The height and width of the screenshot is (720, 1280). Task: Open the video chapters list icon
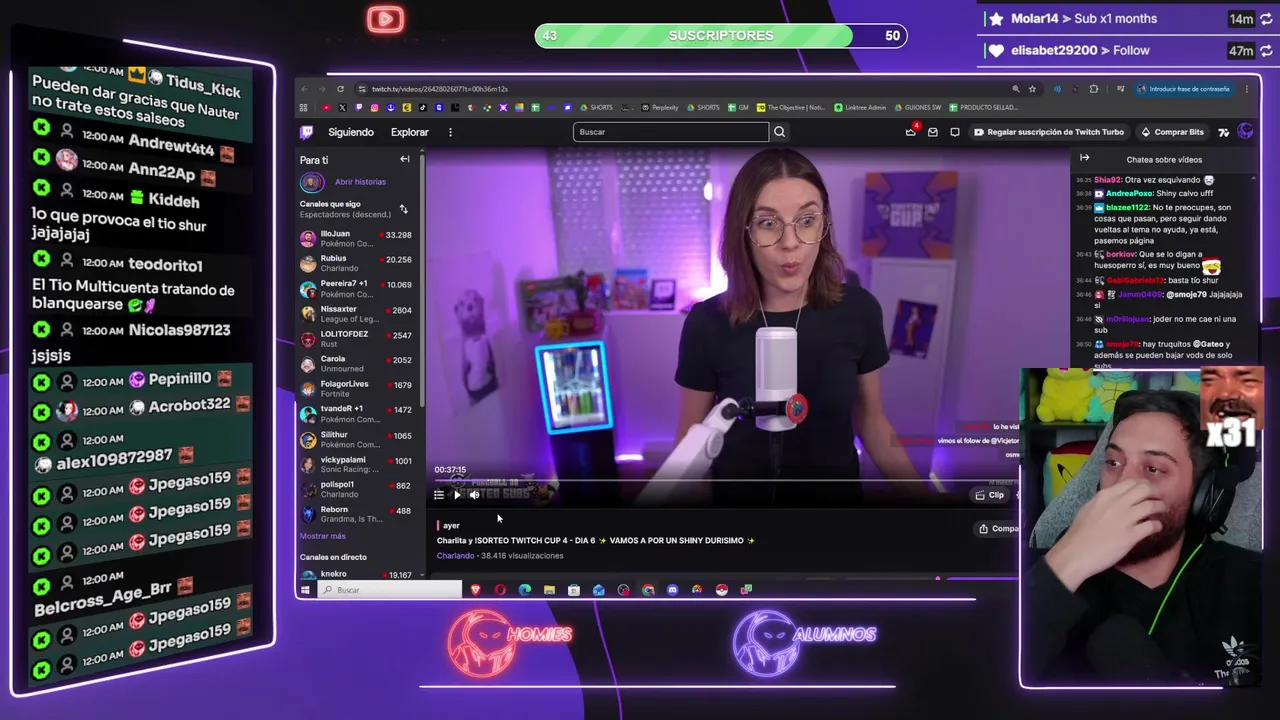438,495
